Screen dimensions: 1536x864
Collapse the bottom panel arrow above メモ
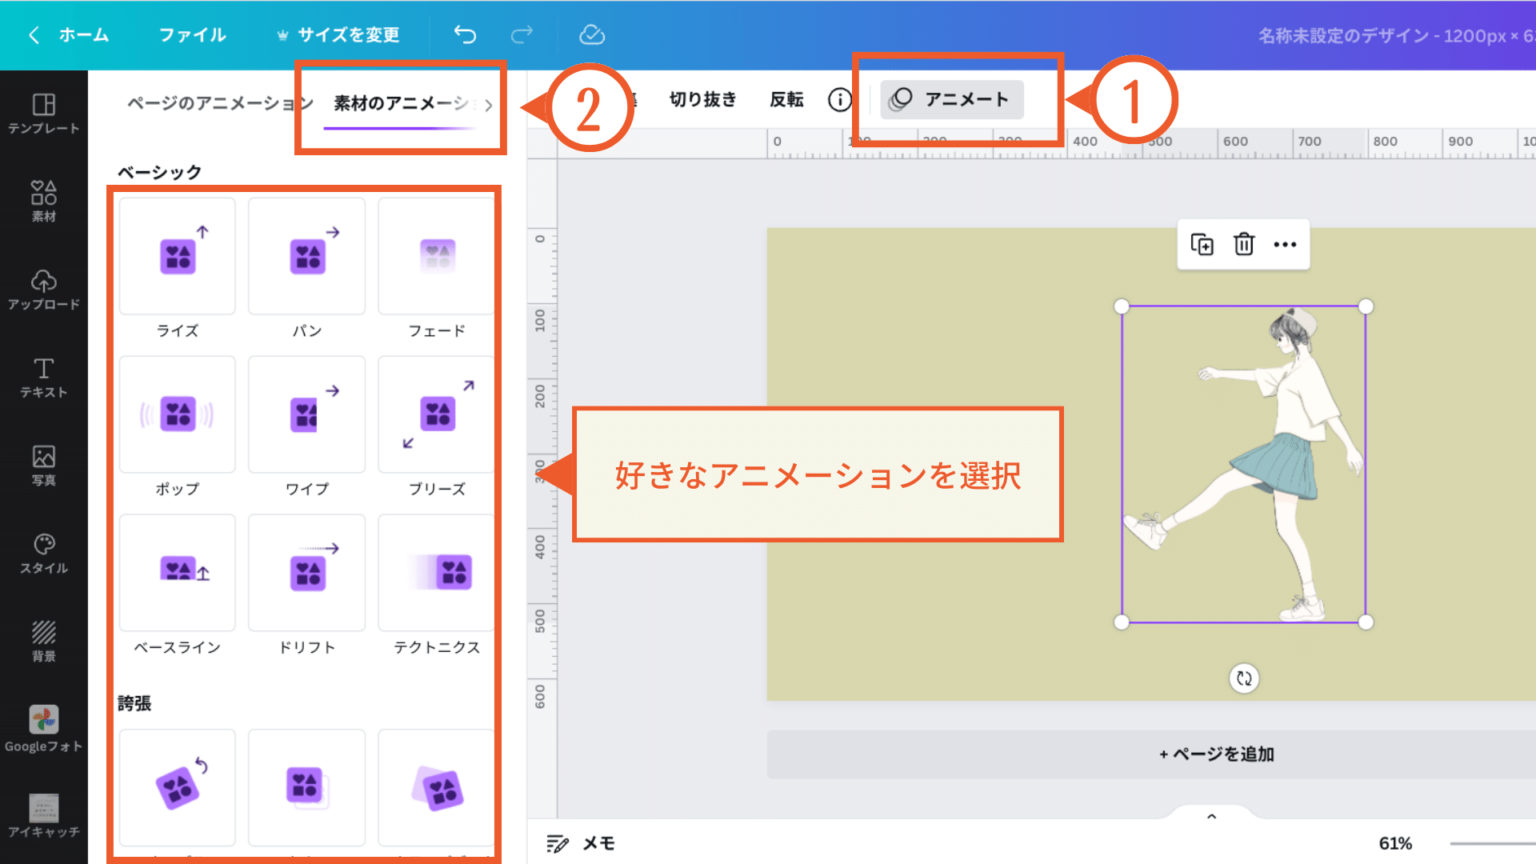pyautogui.click(x=1211, y=814)
